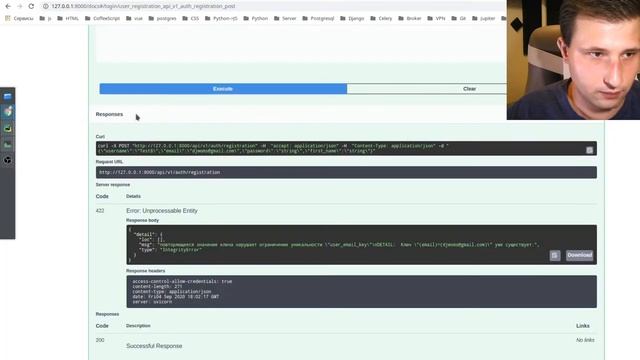View site information icon in address bar
Viewport: 640px width, 360px height.
(x=46, y=6)
